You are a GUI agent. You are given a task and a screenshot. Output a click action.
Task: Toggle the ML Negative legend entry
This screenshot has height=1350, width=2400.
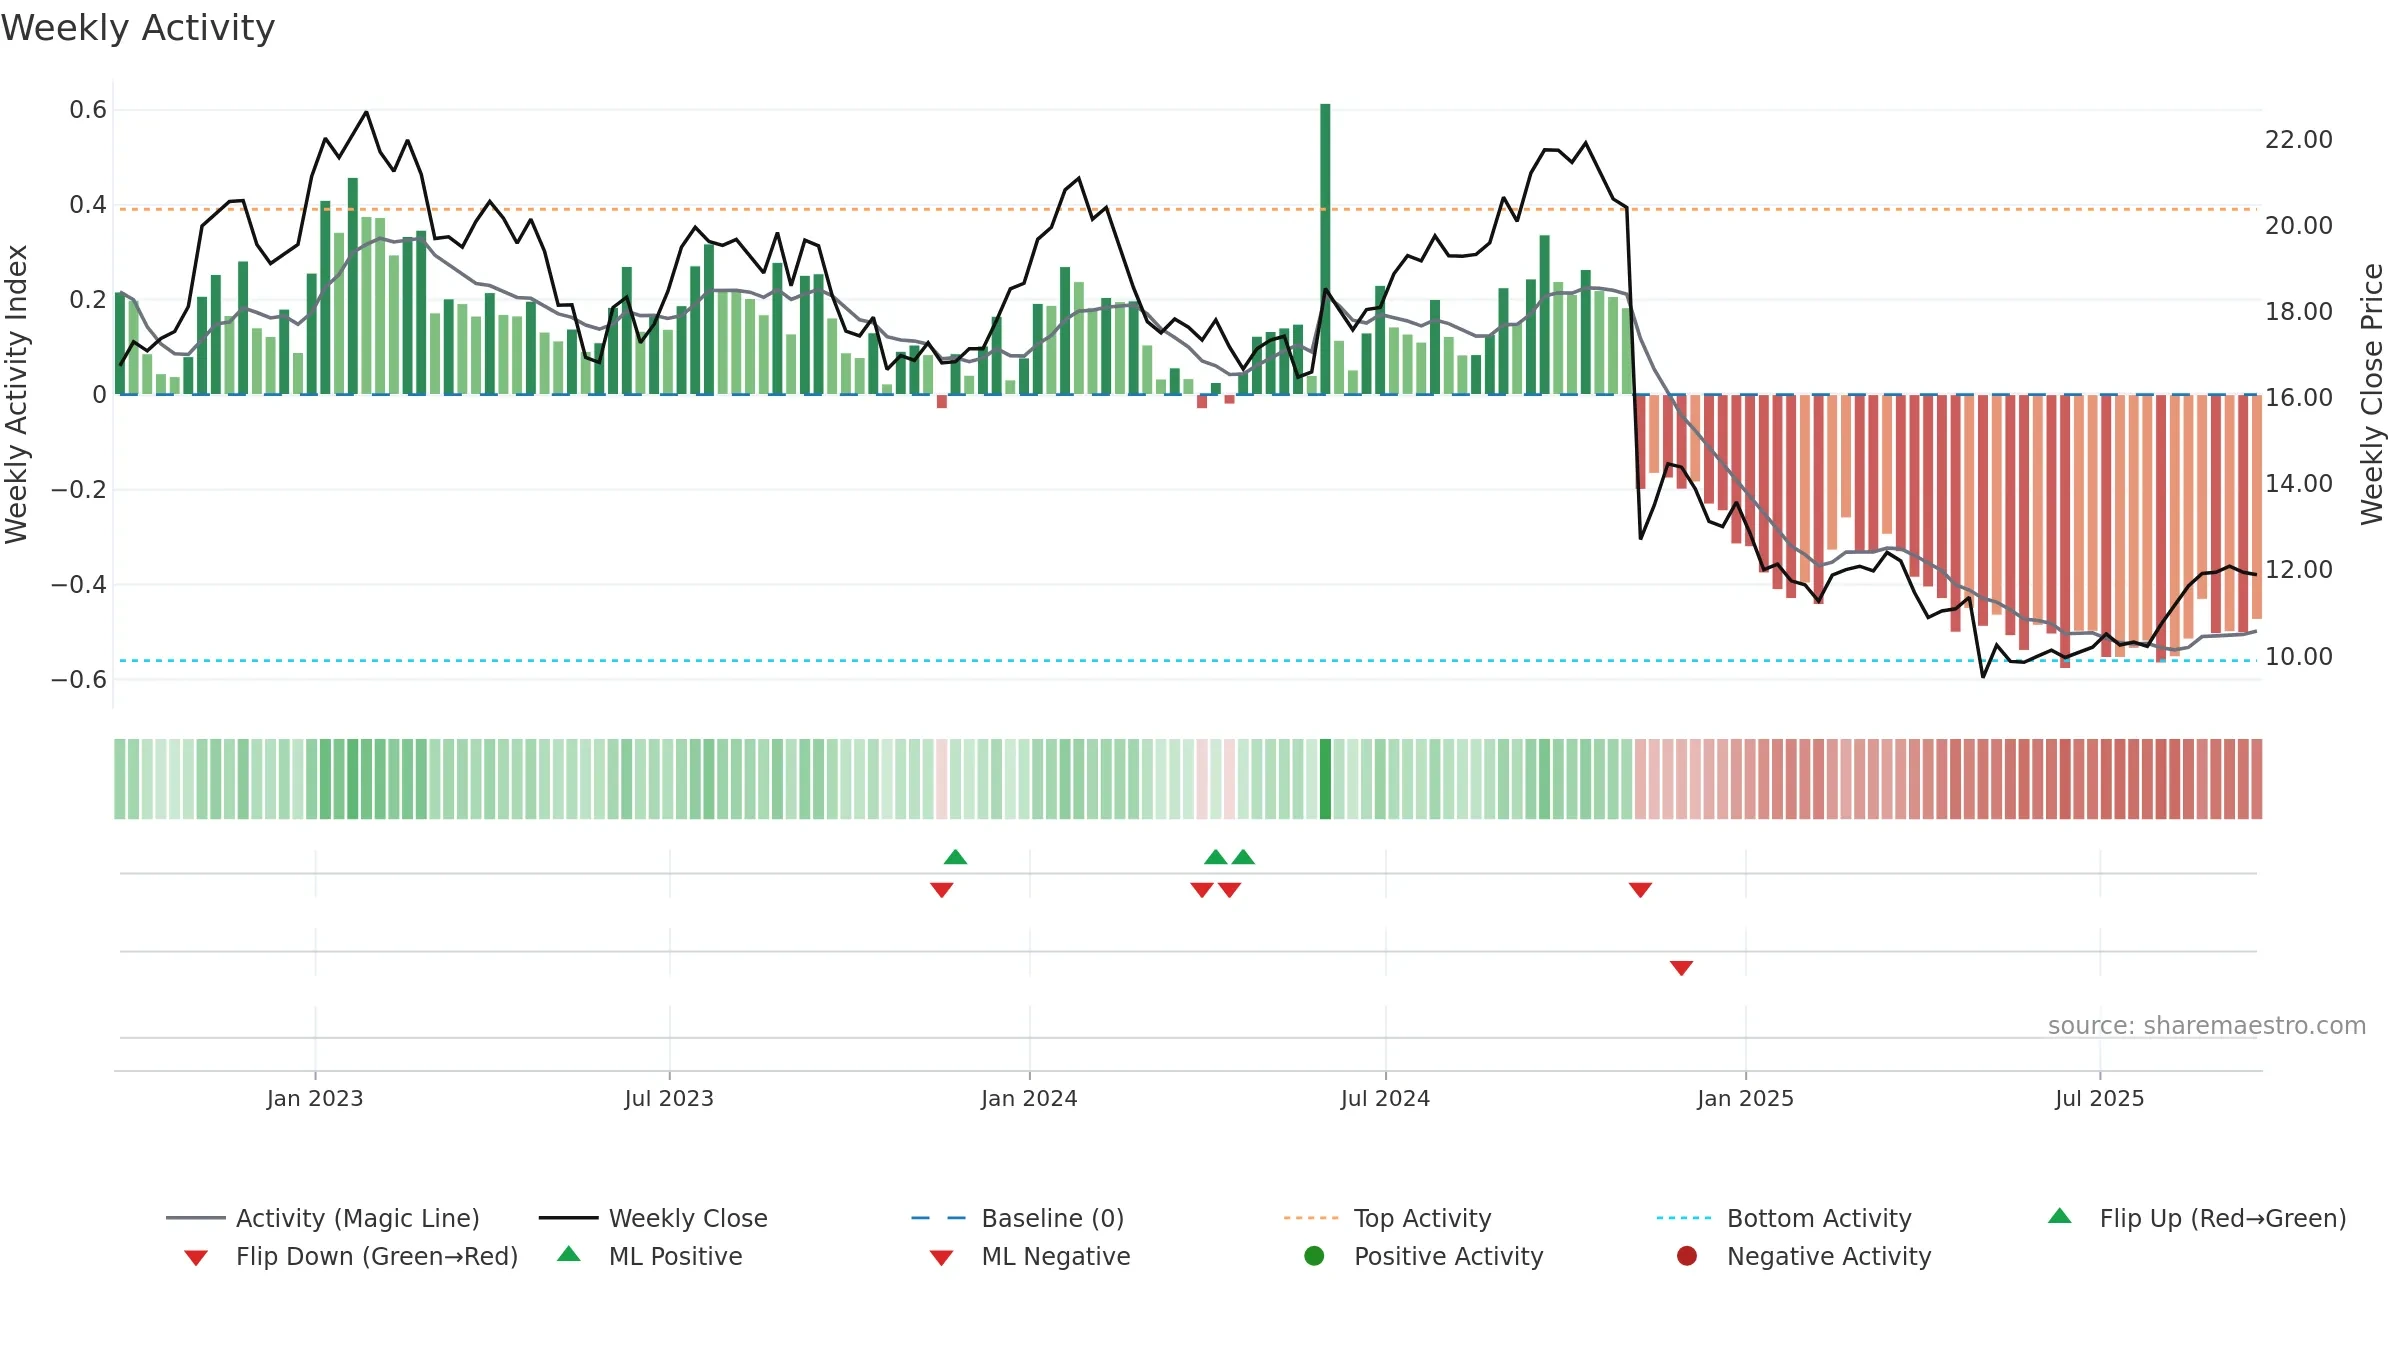click(1030, 1256)
